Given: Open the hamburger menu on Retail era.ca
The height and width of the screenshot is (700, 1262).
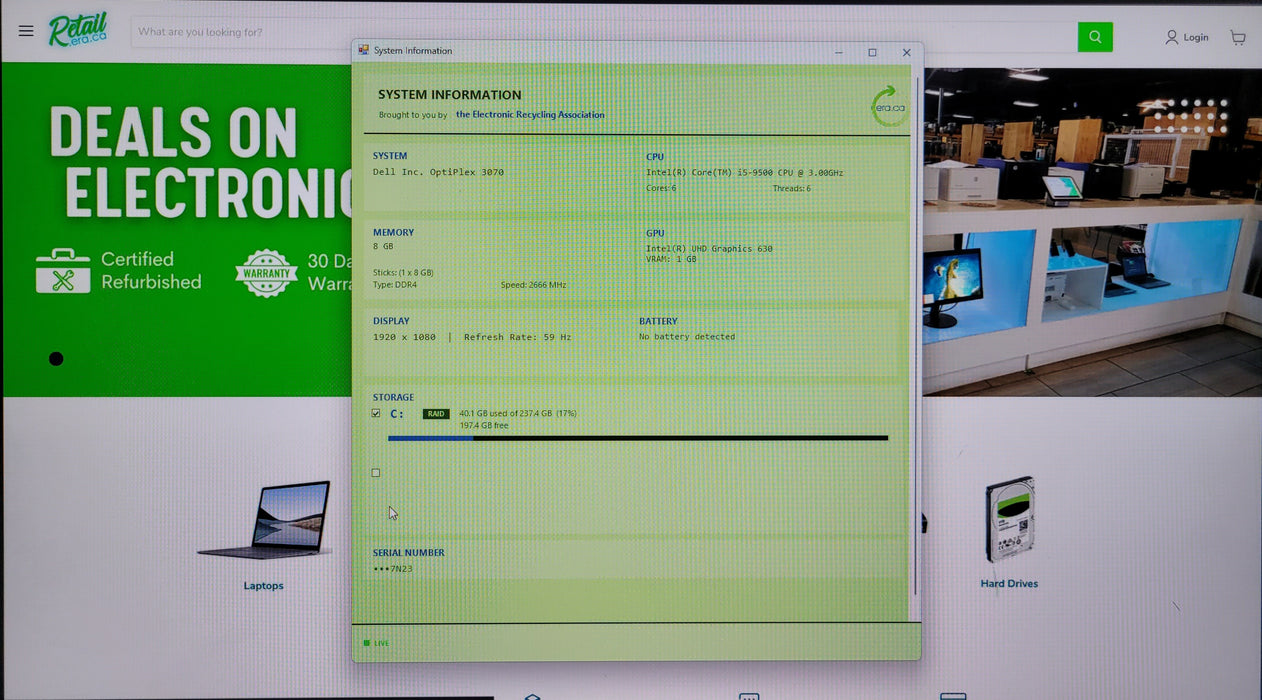Looking at the screenshot, I should pos(26,31).
